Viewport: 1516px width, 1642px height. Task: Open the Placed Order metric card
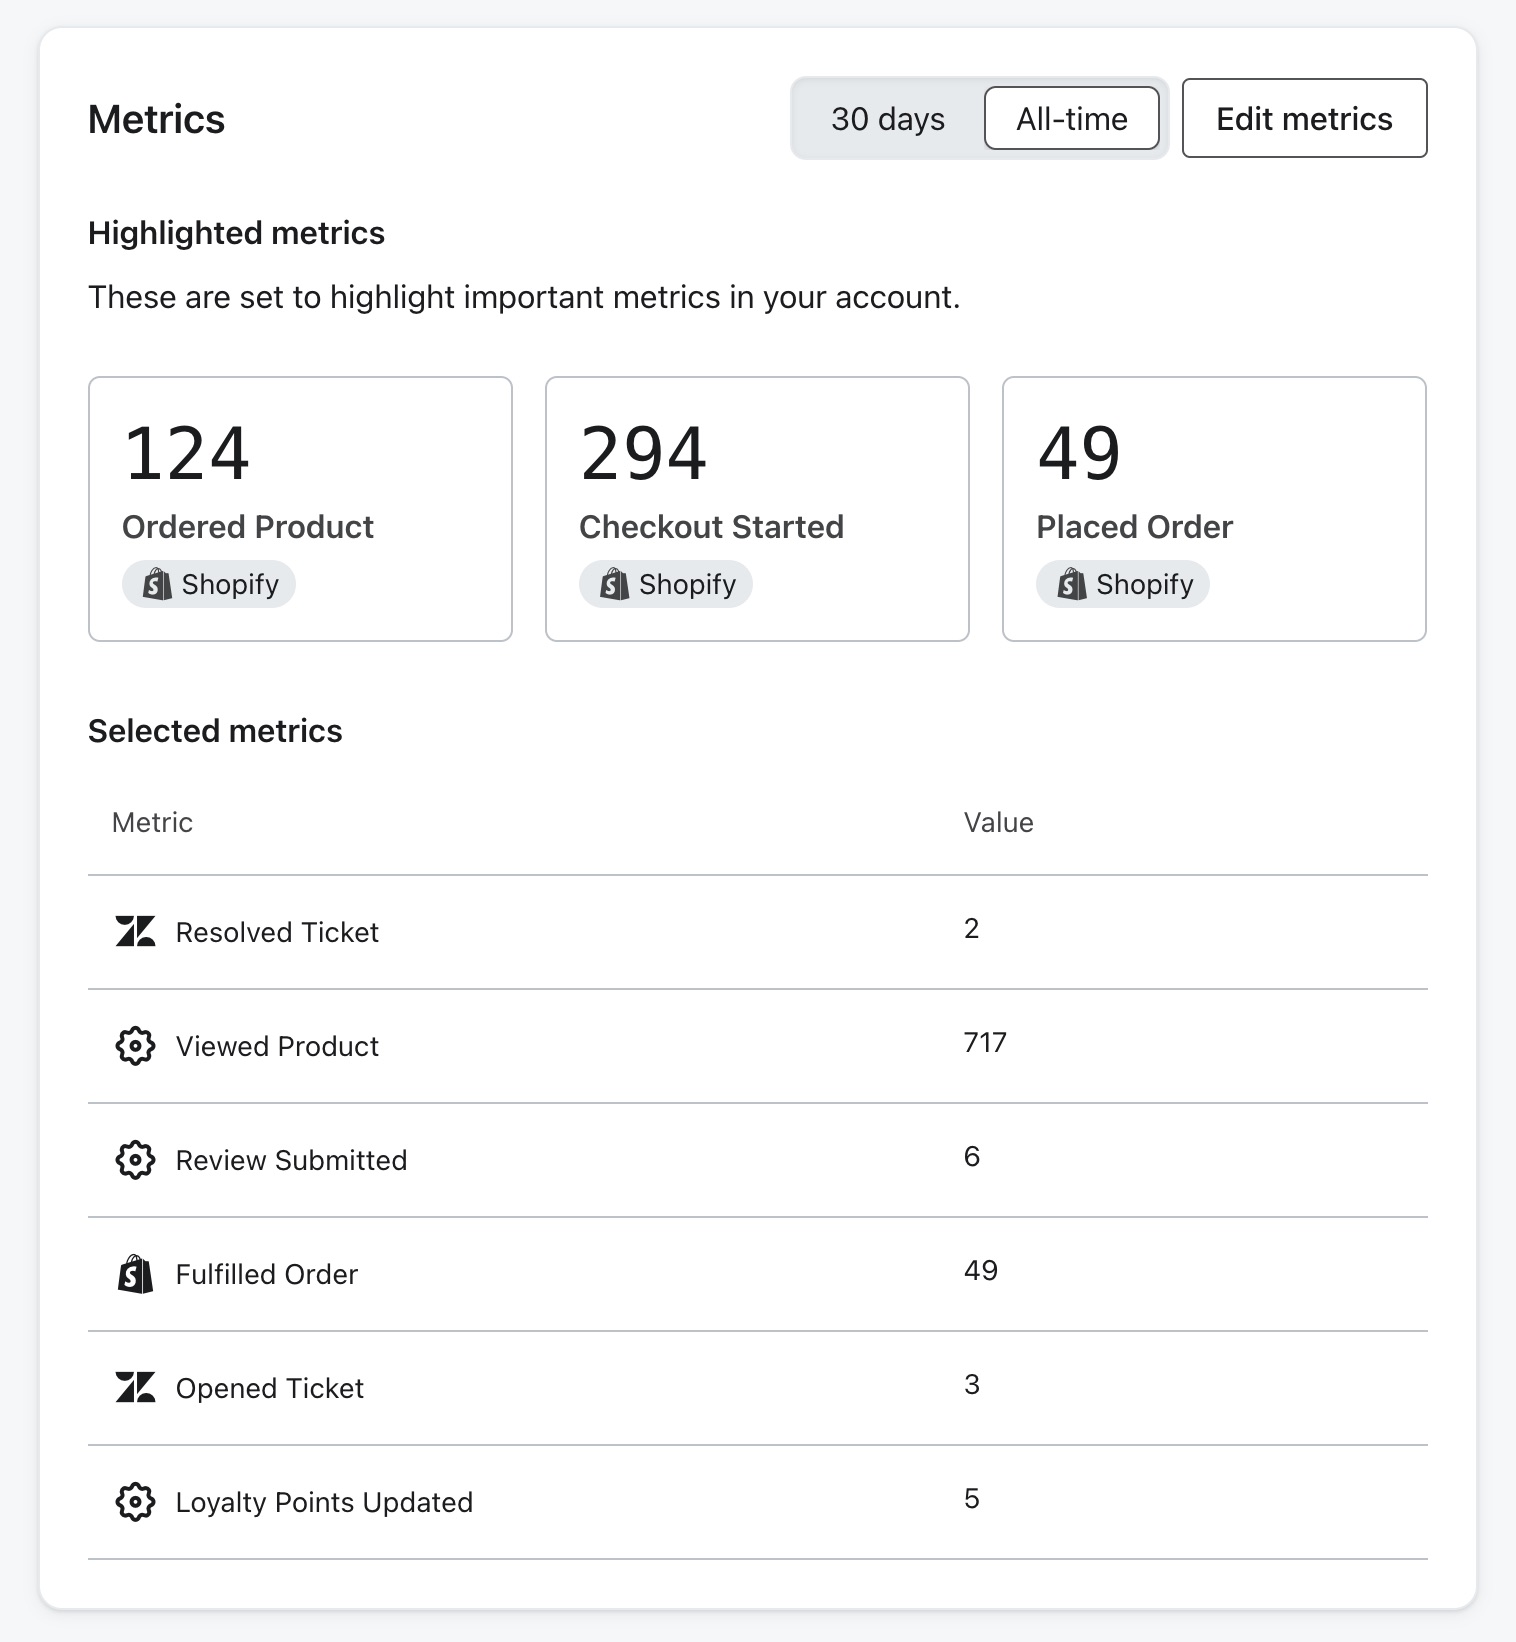(x=1214, y=508)
